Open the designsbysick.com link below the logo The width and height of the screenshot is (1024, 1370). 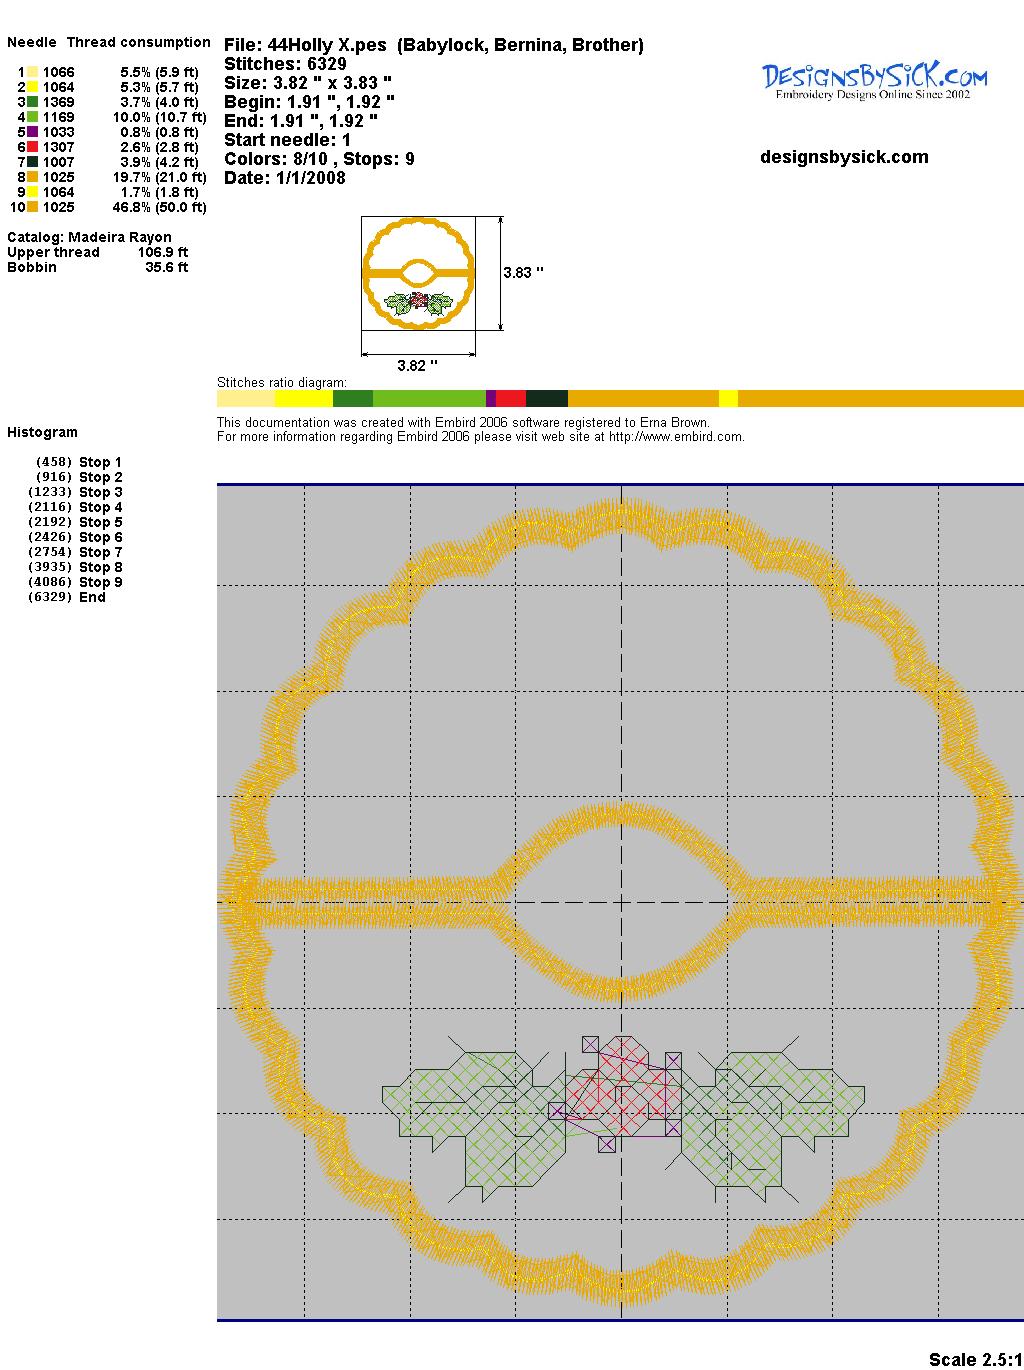click(x=844, y=157)
